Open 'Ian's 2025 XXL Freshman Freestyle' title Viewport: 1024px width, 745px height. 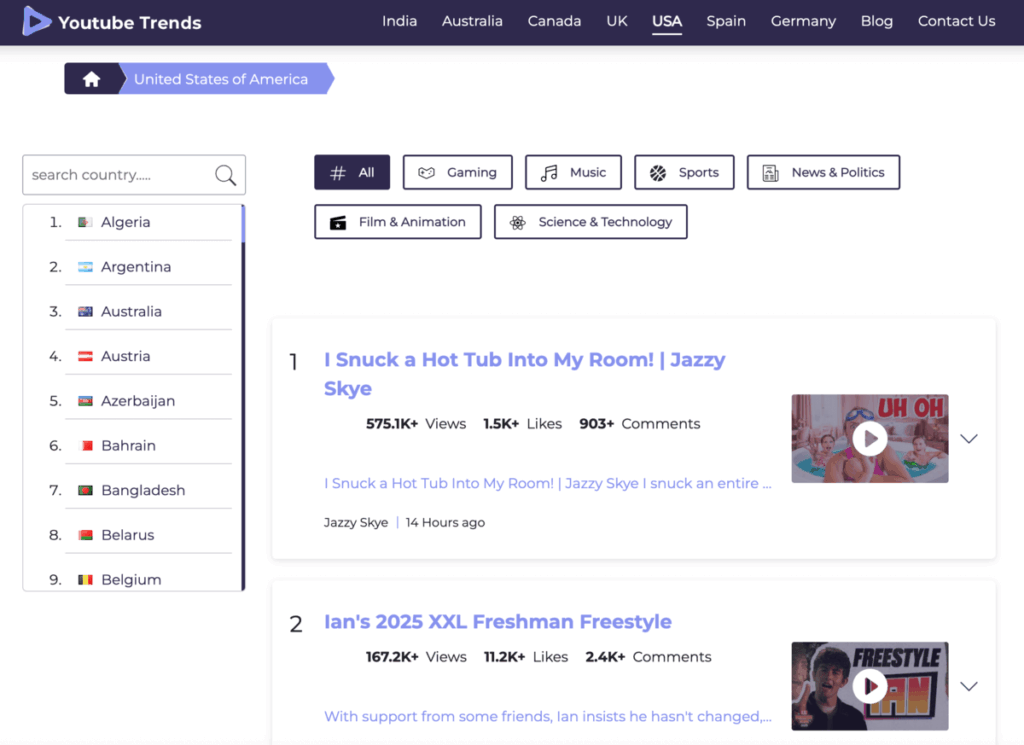[x=498, y=622]
